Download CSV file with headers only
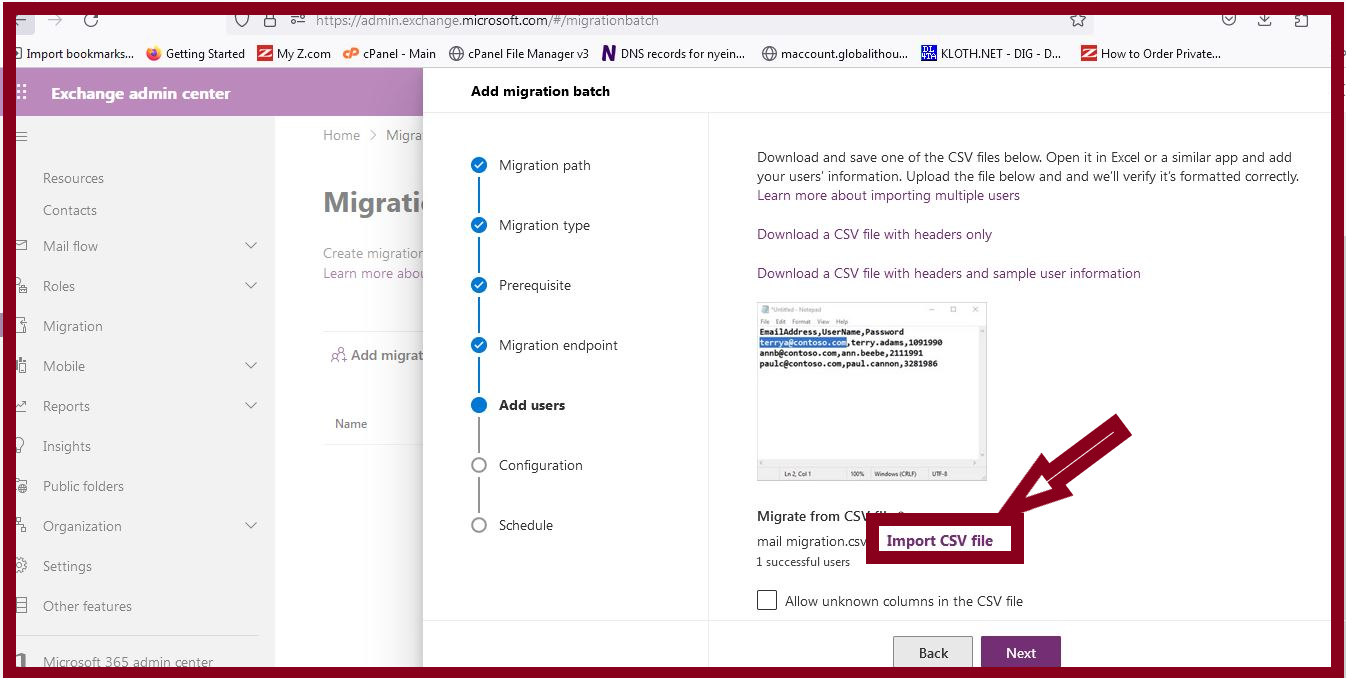 874,234
